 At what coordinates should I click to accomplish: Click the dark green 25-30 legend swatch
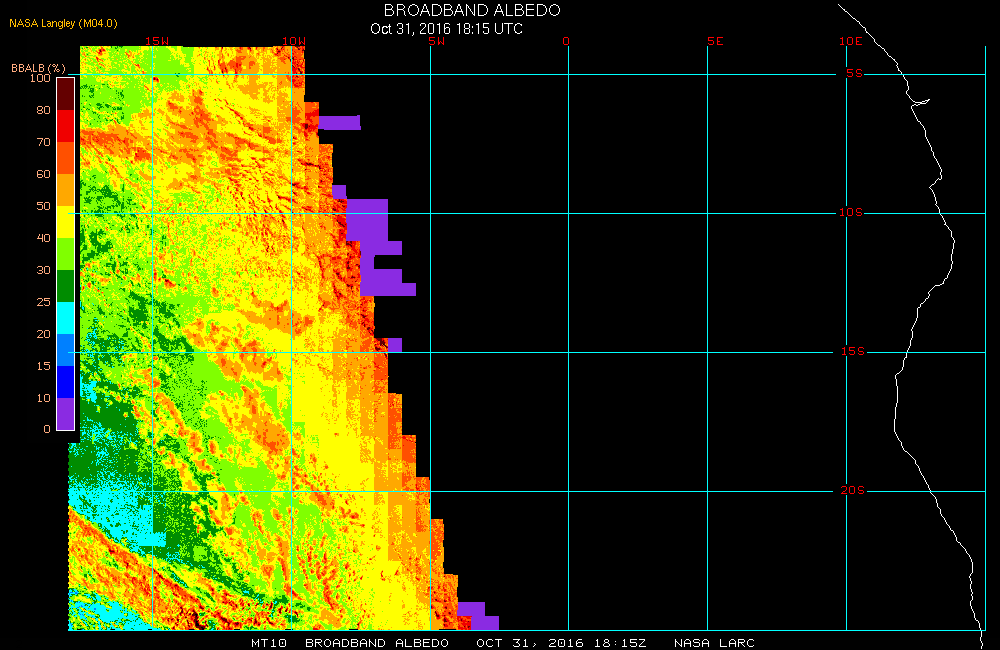(x=65, y=286)
